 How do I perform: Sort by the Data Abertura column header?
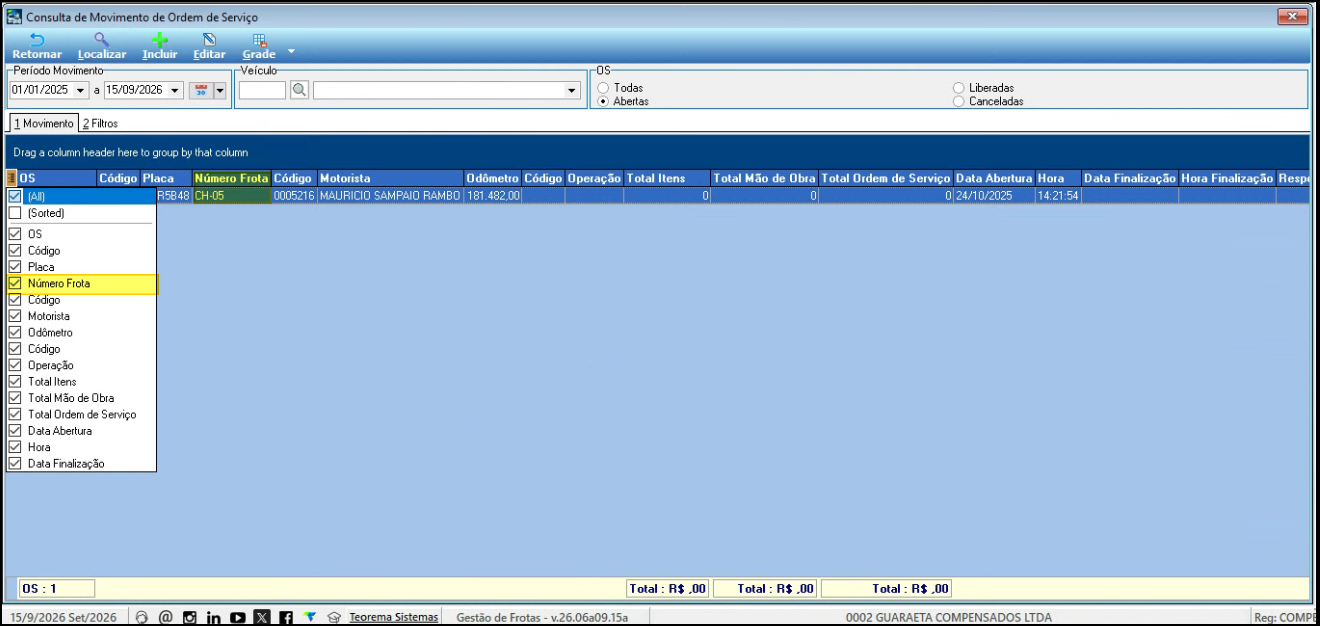pyautogui.click(x=994, y=179)
